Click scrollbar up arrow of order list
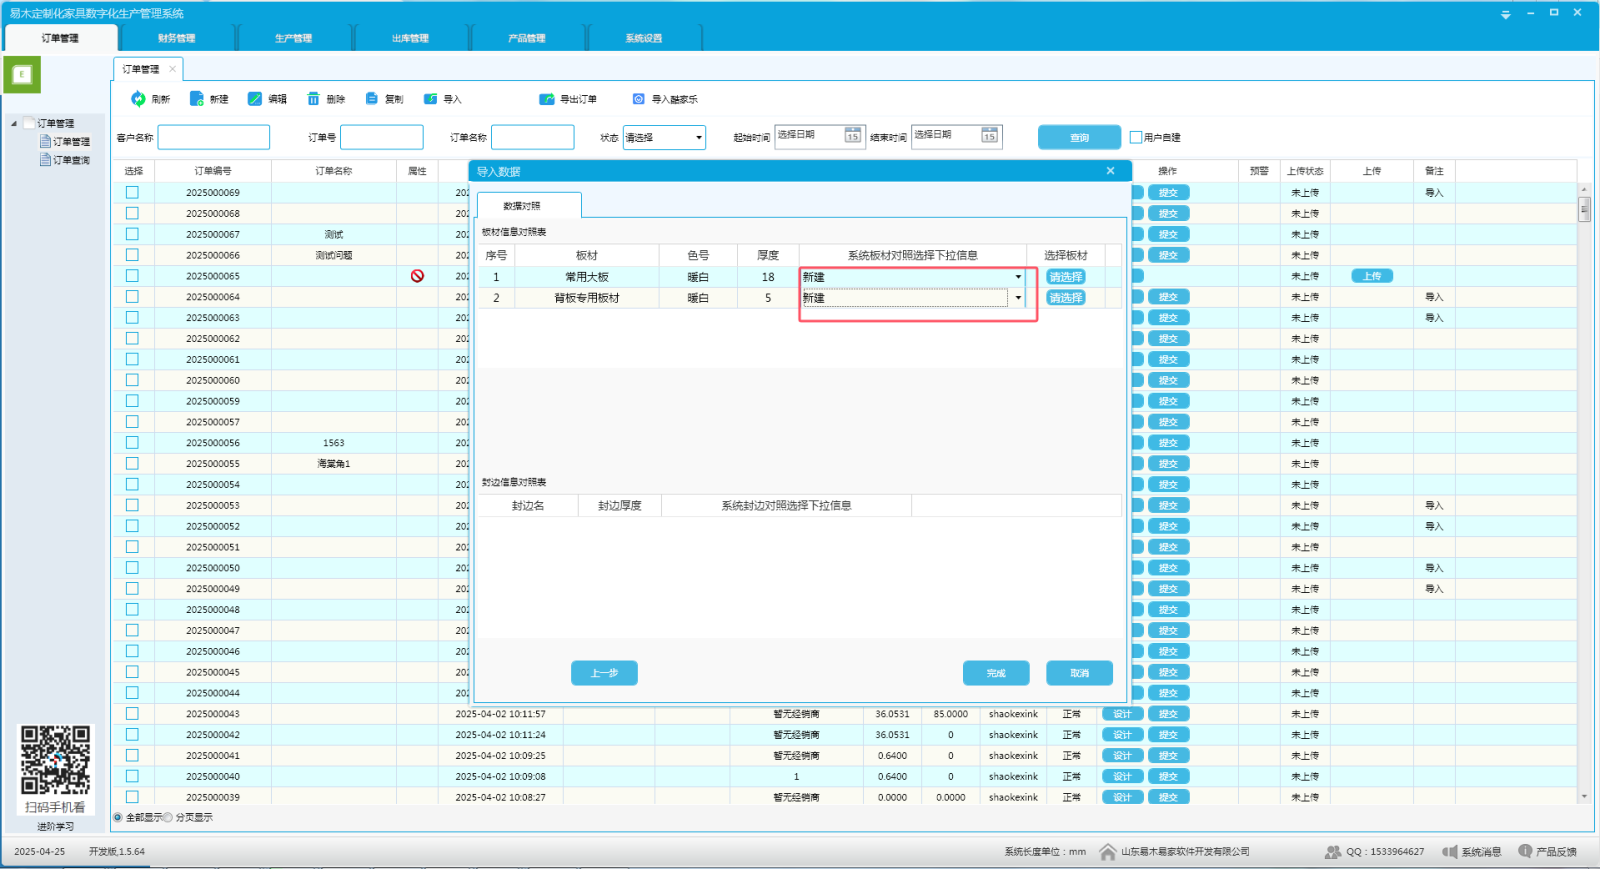Viewport: 1600px width, 869px height. click(x=1584, y=189)
